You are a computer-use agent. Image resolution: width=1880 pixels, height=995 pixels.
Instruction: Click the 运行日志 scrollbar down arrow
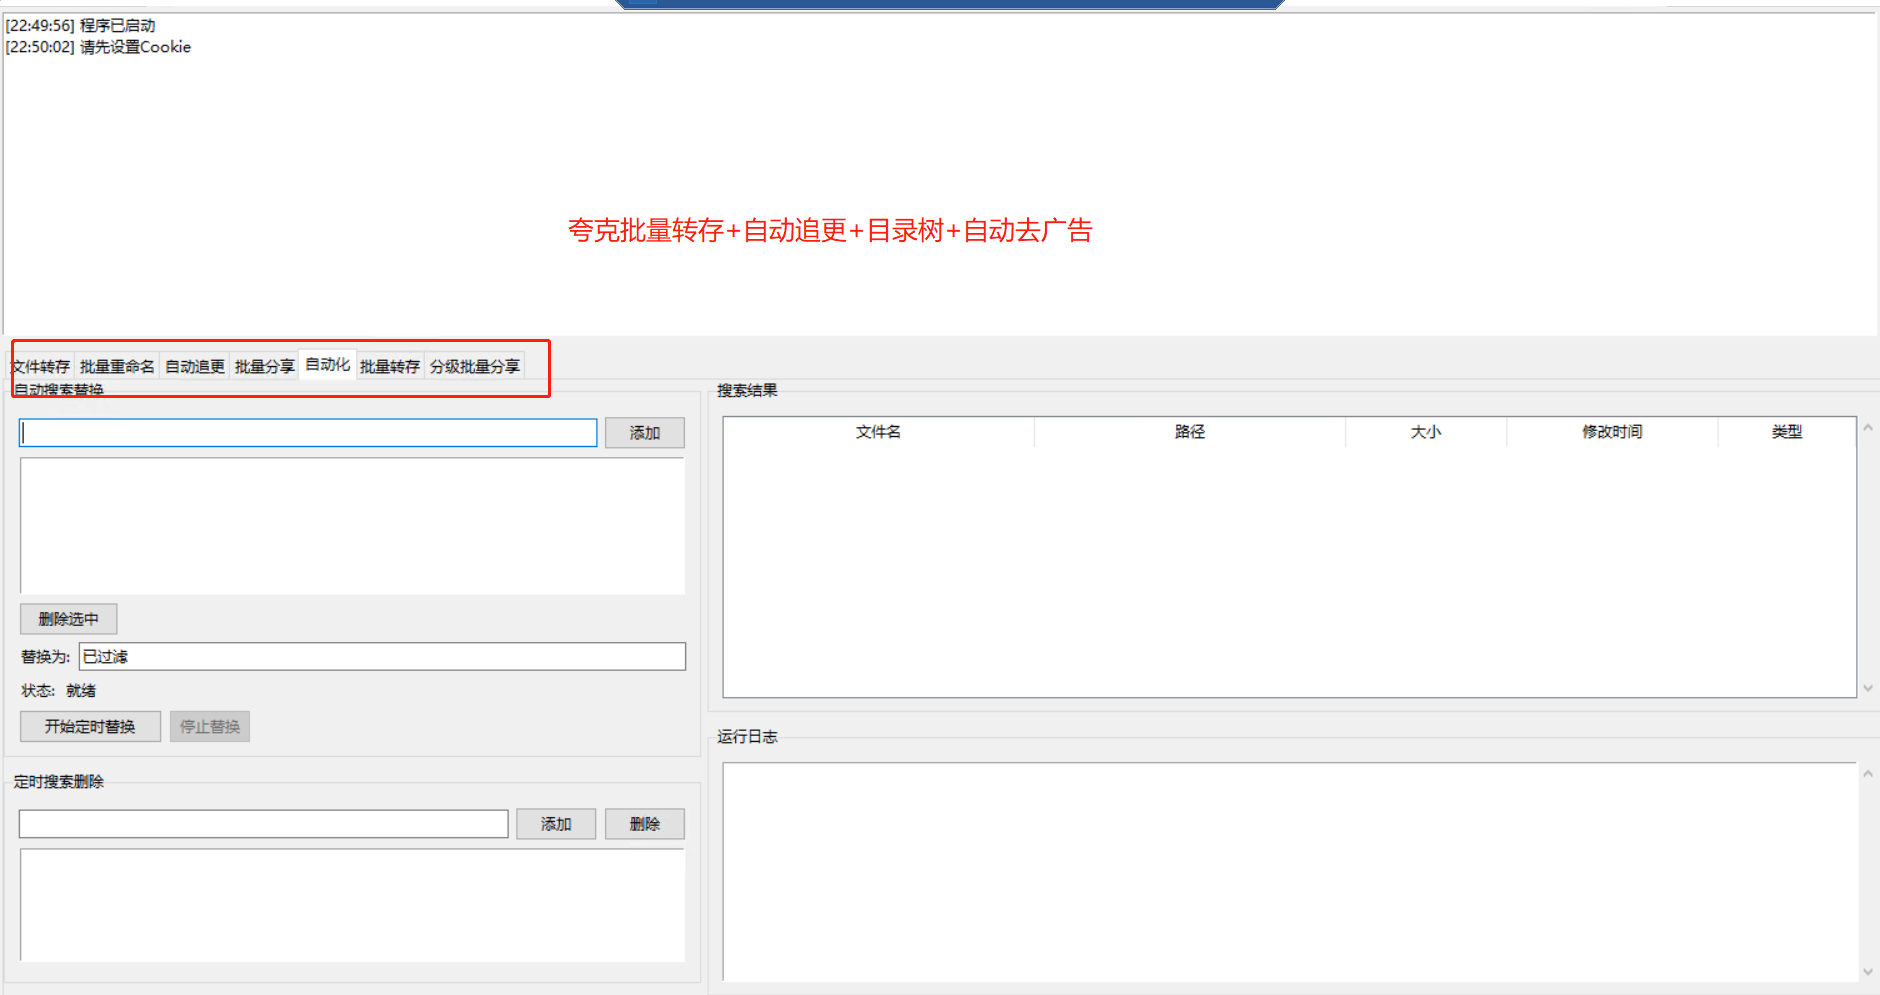coord(1868,972)
